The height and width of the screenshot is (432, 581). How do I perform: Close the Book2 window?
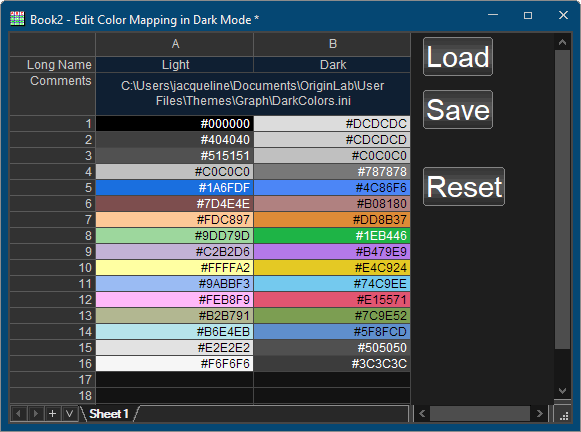563,15
